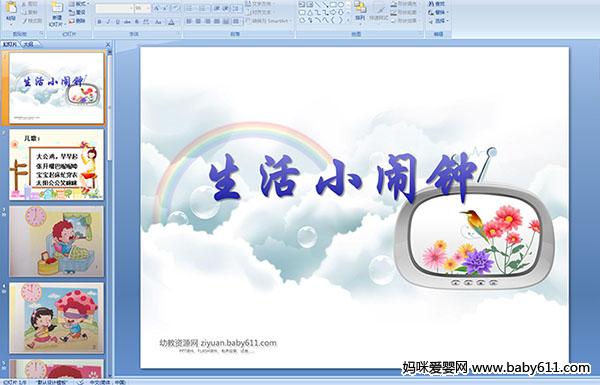Open ziyuan.baby611.com link on slide

(238, 343)
